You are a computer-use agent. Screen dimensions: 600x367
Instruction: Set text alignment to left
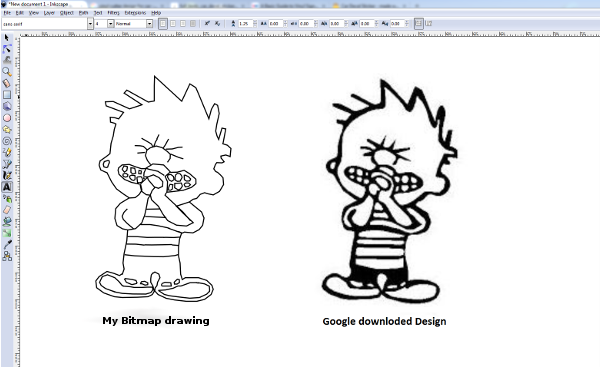[163, 23]
